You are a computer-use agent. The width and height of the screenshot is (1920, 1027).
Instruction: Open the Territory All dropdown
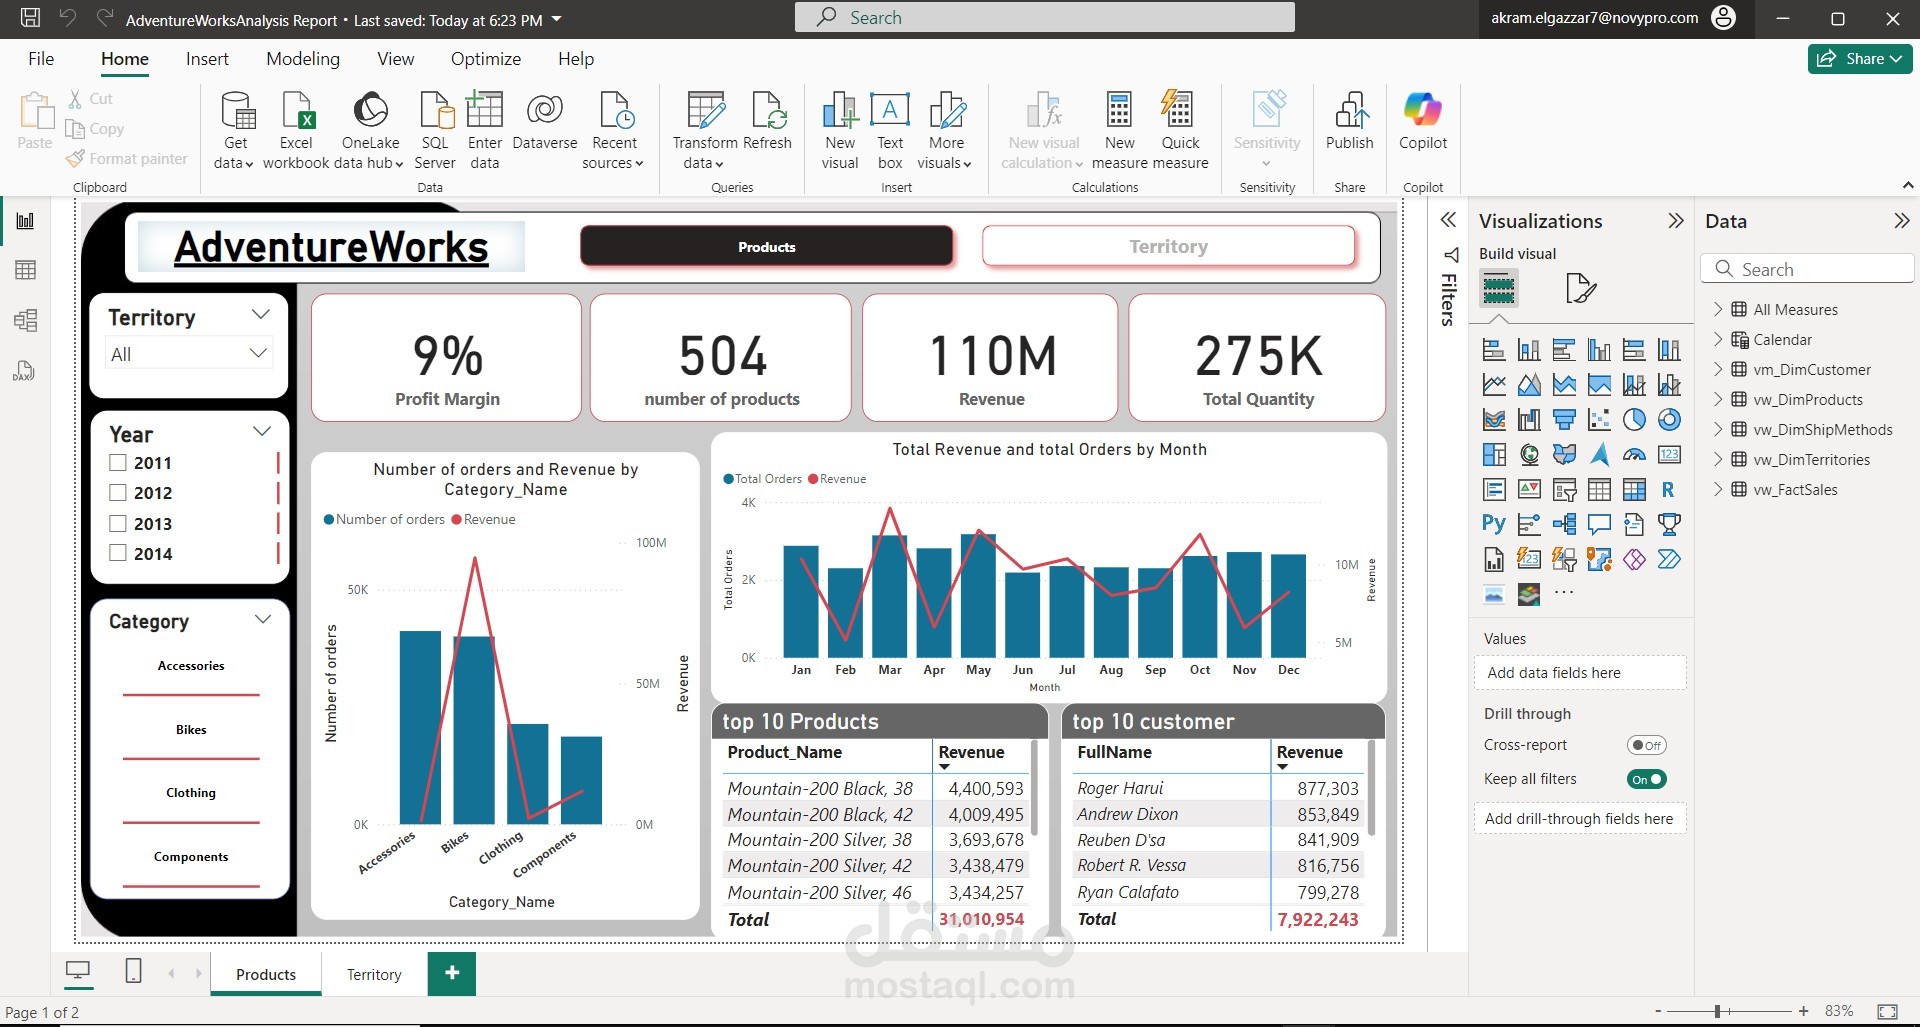click(x=189, y=354)
